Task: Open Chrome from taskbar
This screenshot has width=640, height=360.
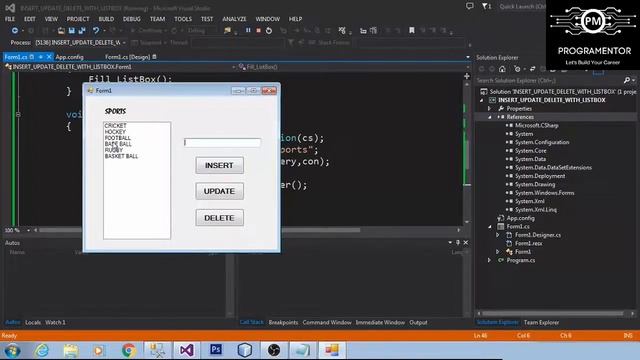Action: [129, 351]
